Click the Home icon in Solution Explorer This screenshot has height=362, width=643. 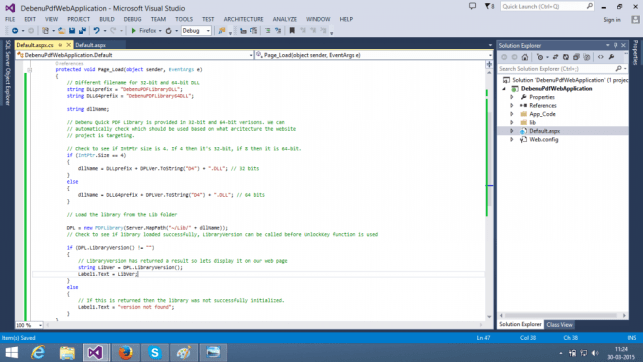point(524,57)
